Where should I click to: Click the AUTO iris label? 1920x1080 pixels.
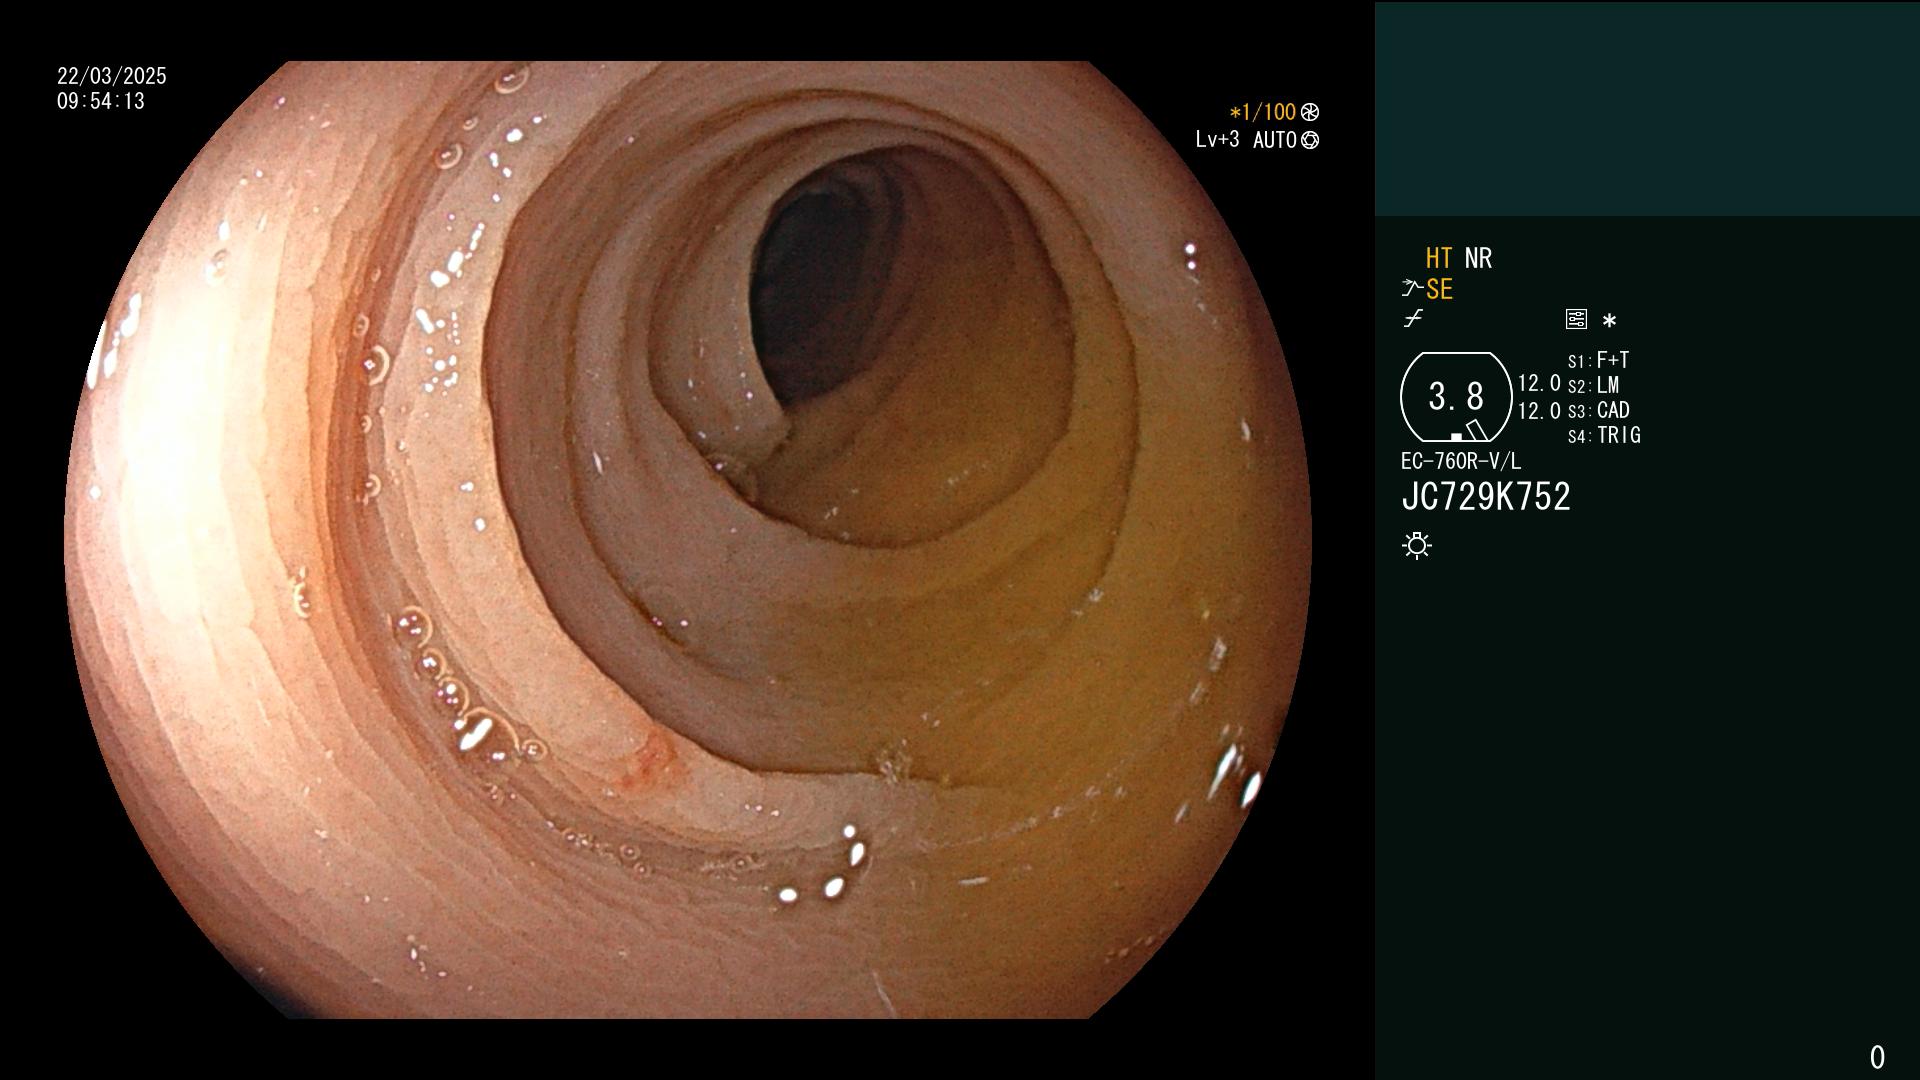click(1275, 140)
